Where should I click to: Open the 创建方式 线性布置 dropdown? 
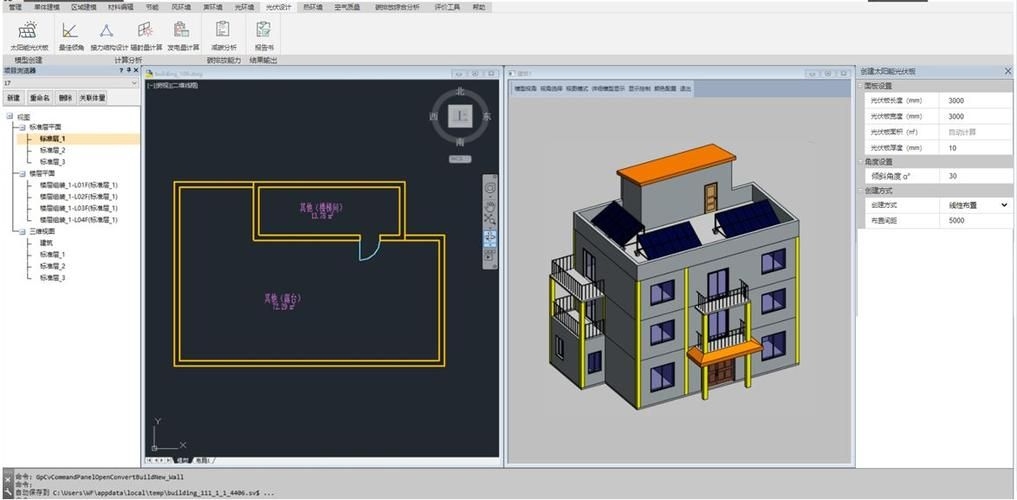(1004, 205)
